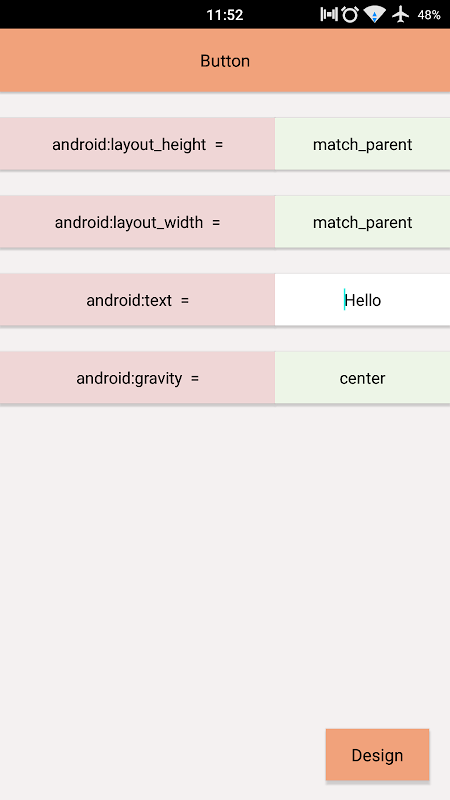Open the layout_width match_parent value dropdown
Image resolution: width=450 pixels, height=800 pixels.
tap(362, 222)
